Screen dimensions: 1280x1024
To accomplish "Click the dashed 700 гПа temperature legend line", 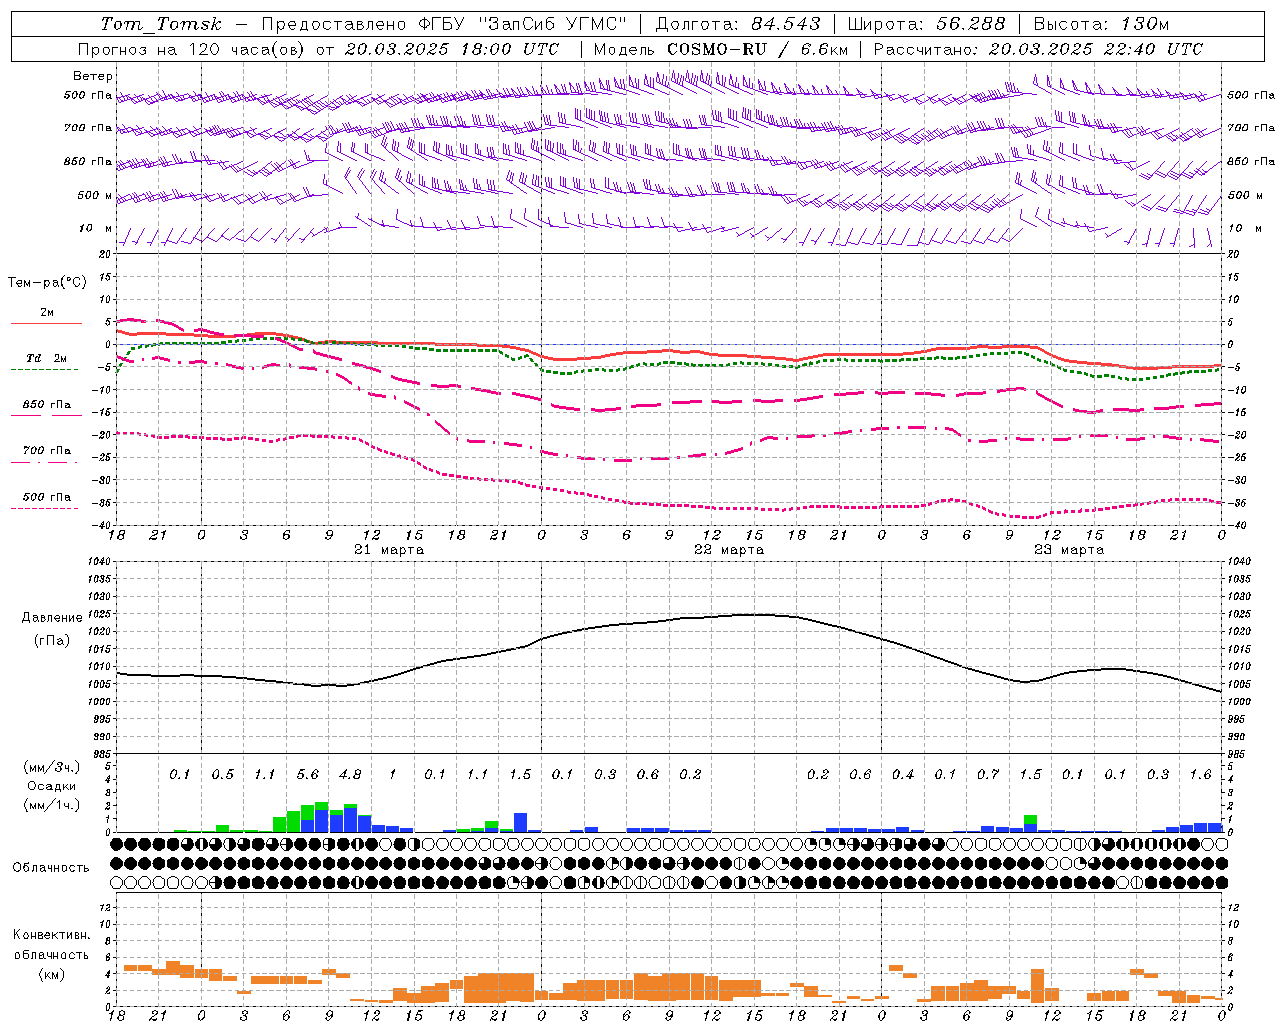I will (44, 462).
